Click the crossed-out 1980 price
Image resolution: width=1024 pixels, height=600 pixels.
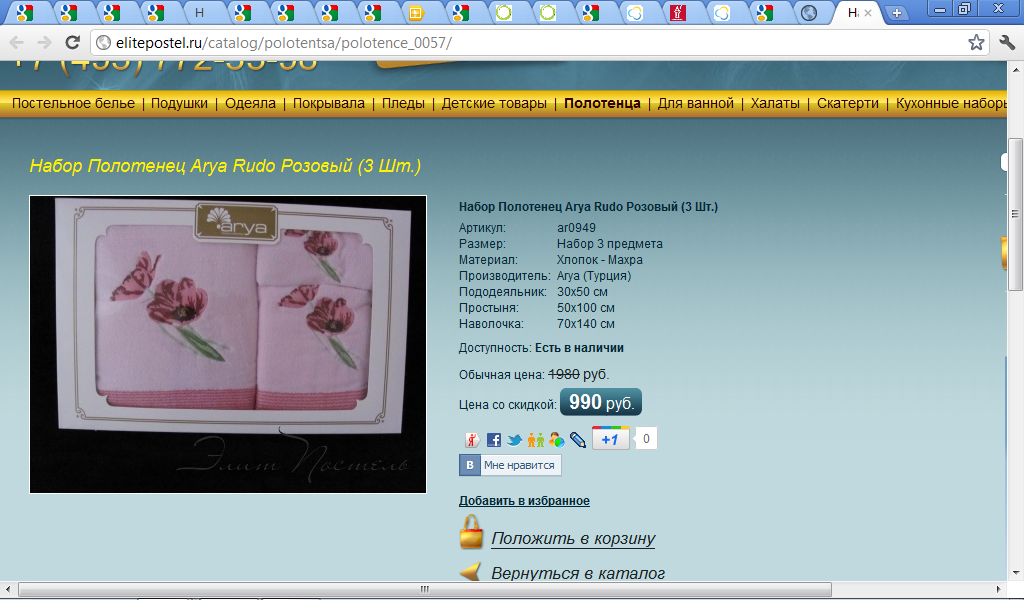pos(564,374)
